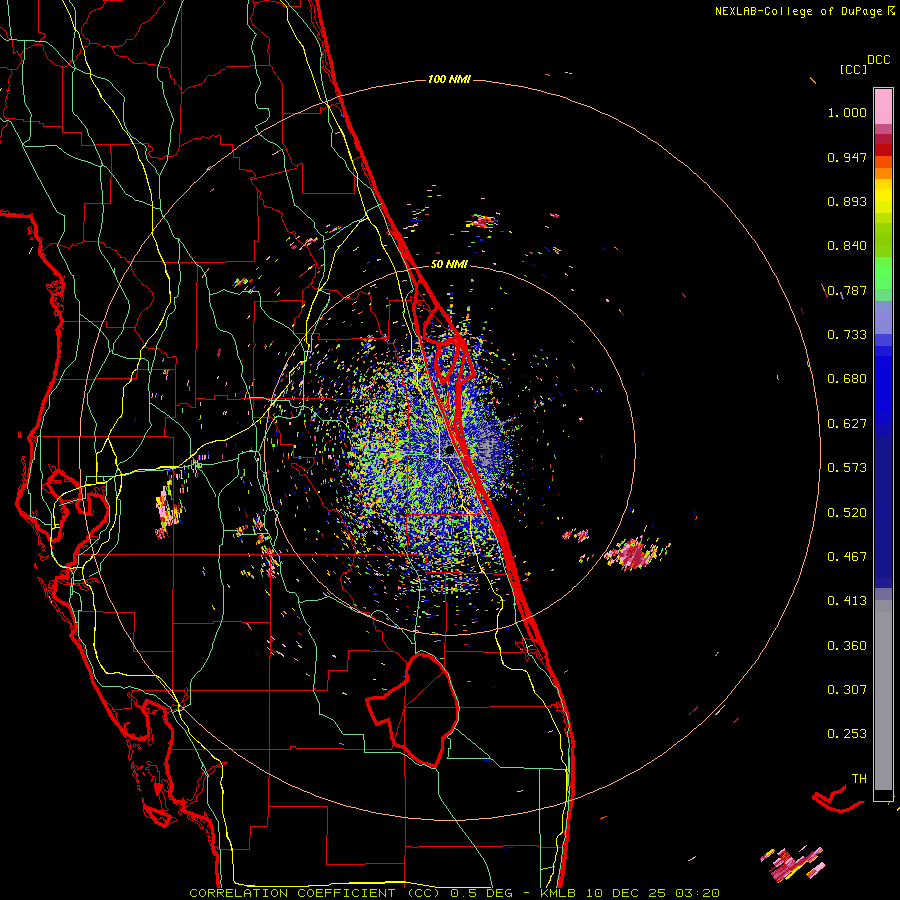Click the 0.520 scale value

click(847, 513)
